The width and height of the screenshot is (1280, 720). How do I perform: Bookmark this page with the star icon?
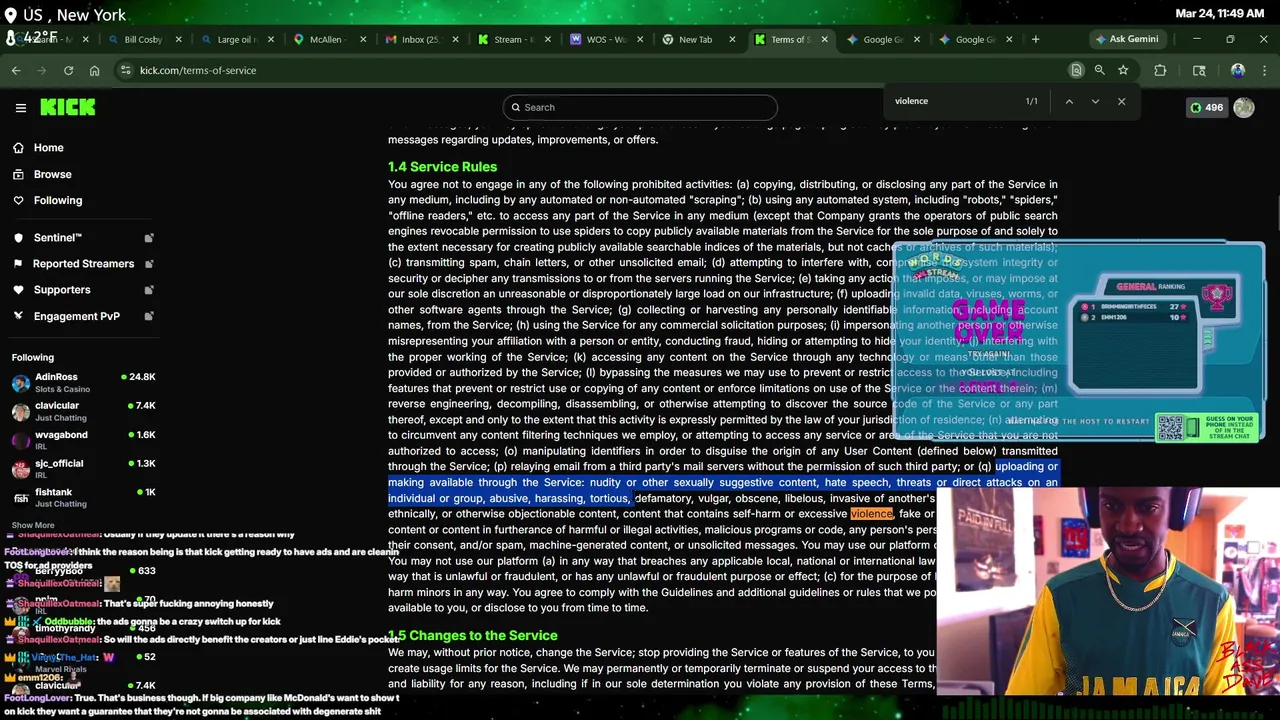pyautogui.click(x=1123, y=70)
